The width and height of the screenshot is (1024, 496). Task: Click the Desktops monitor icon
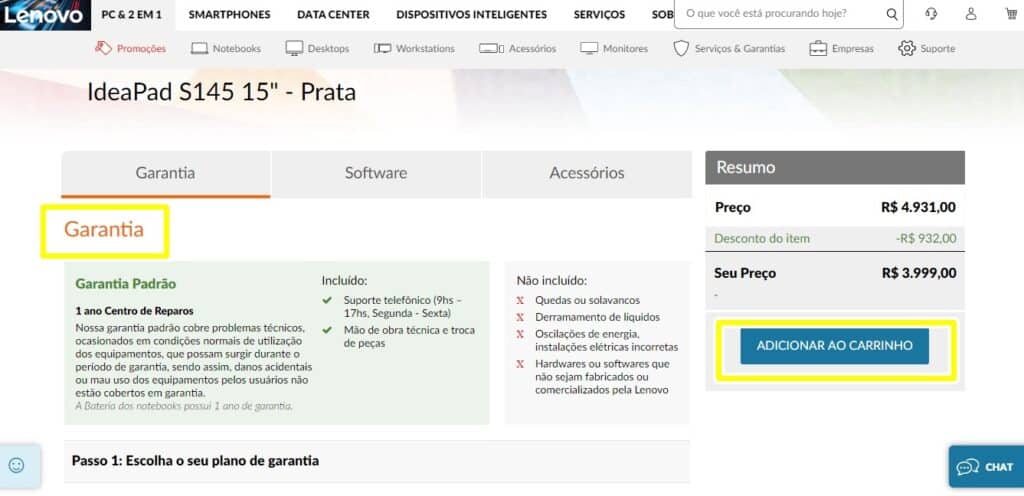click(x=295, y=48)
